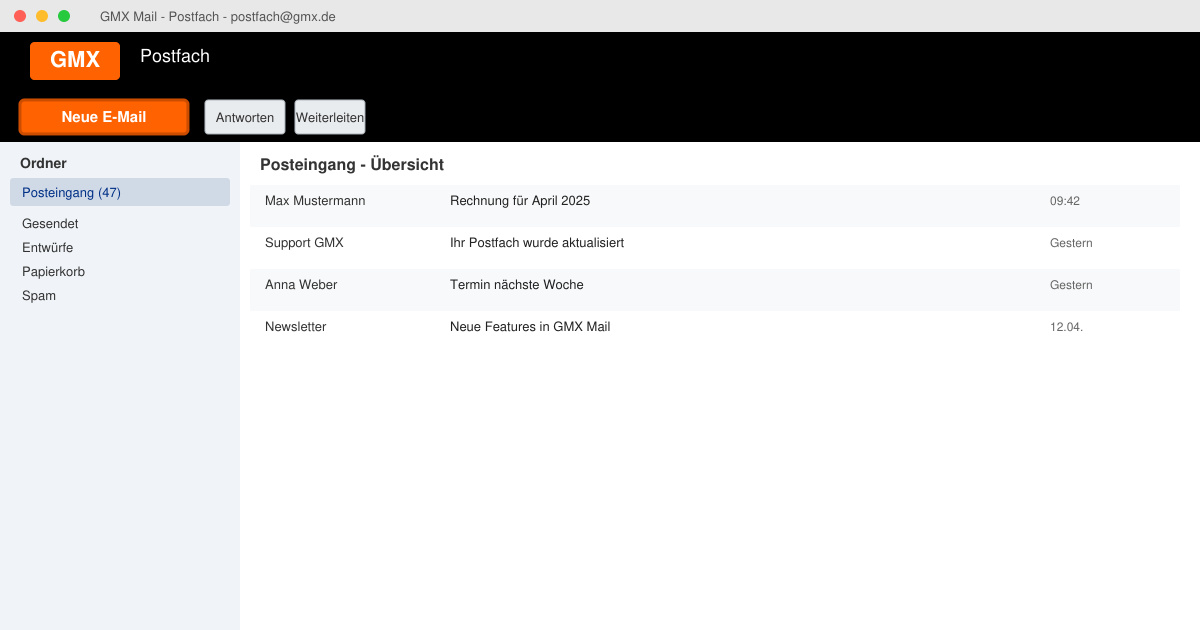The width and height of the screenshot is (1200, 630).
Task: Compose with the Neue E-Mail button
Action: click(x=104, y=117)
